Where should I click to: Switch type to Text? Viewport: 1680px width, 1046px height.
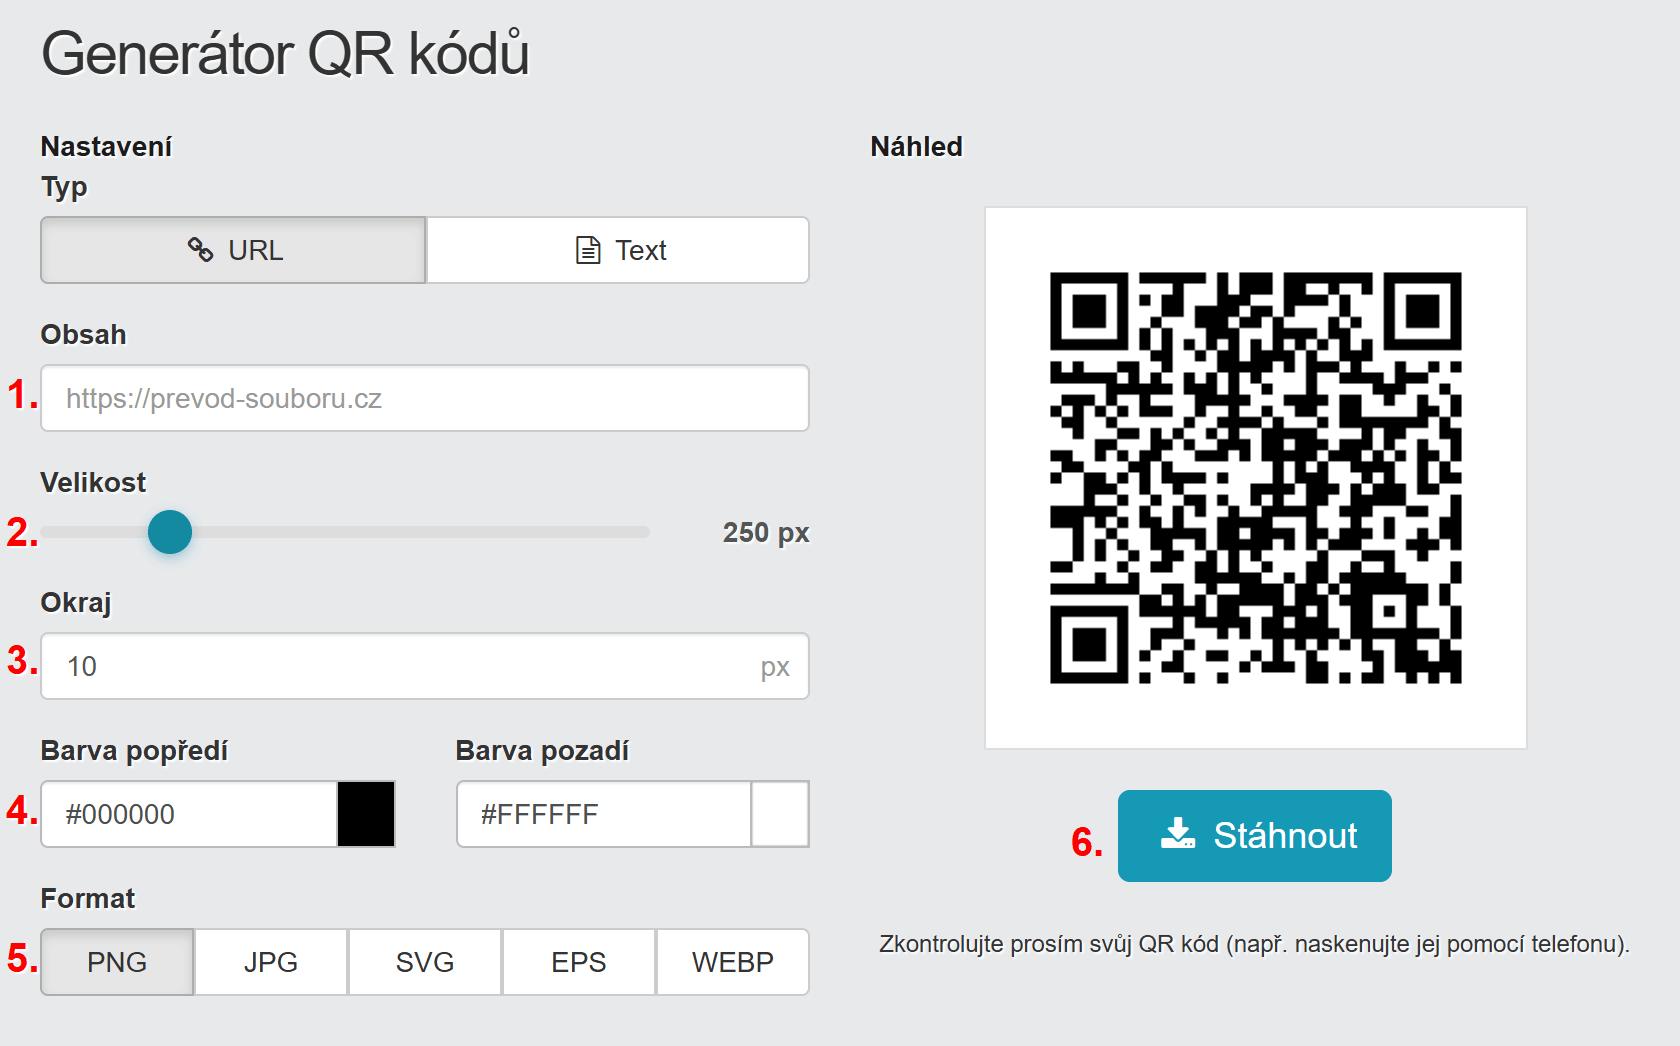click(x=618, y=250)
